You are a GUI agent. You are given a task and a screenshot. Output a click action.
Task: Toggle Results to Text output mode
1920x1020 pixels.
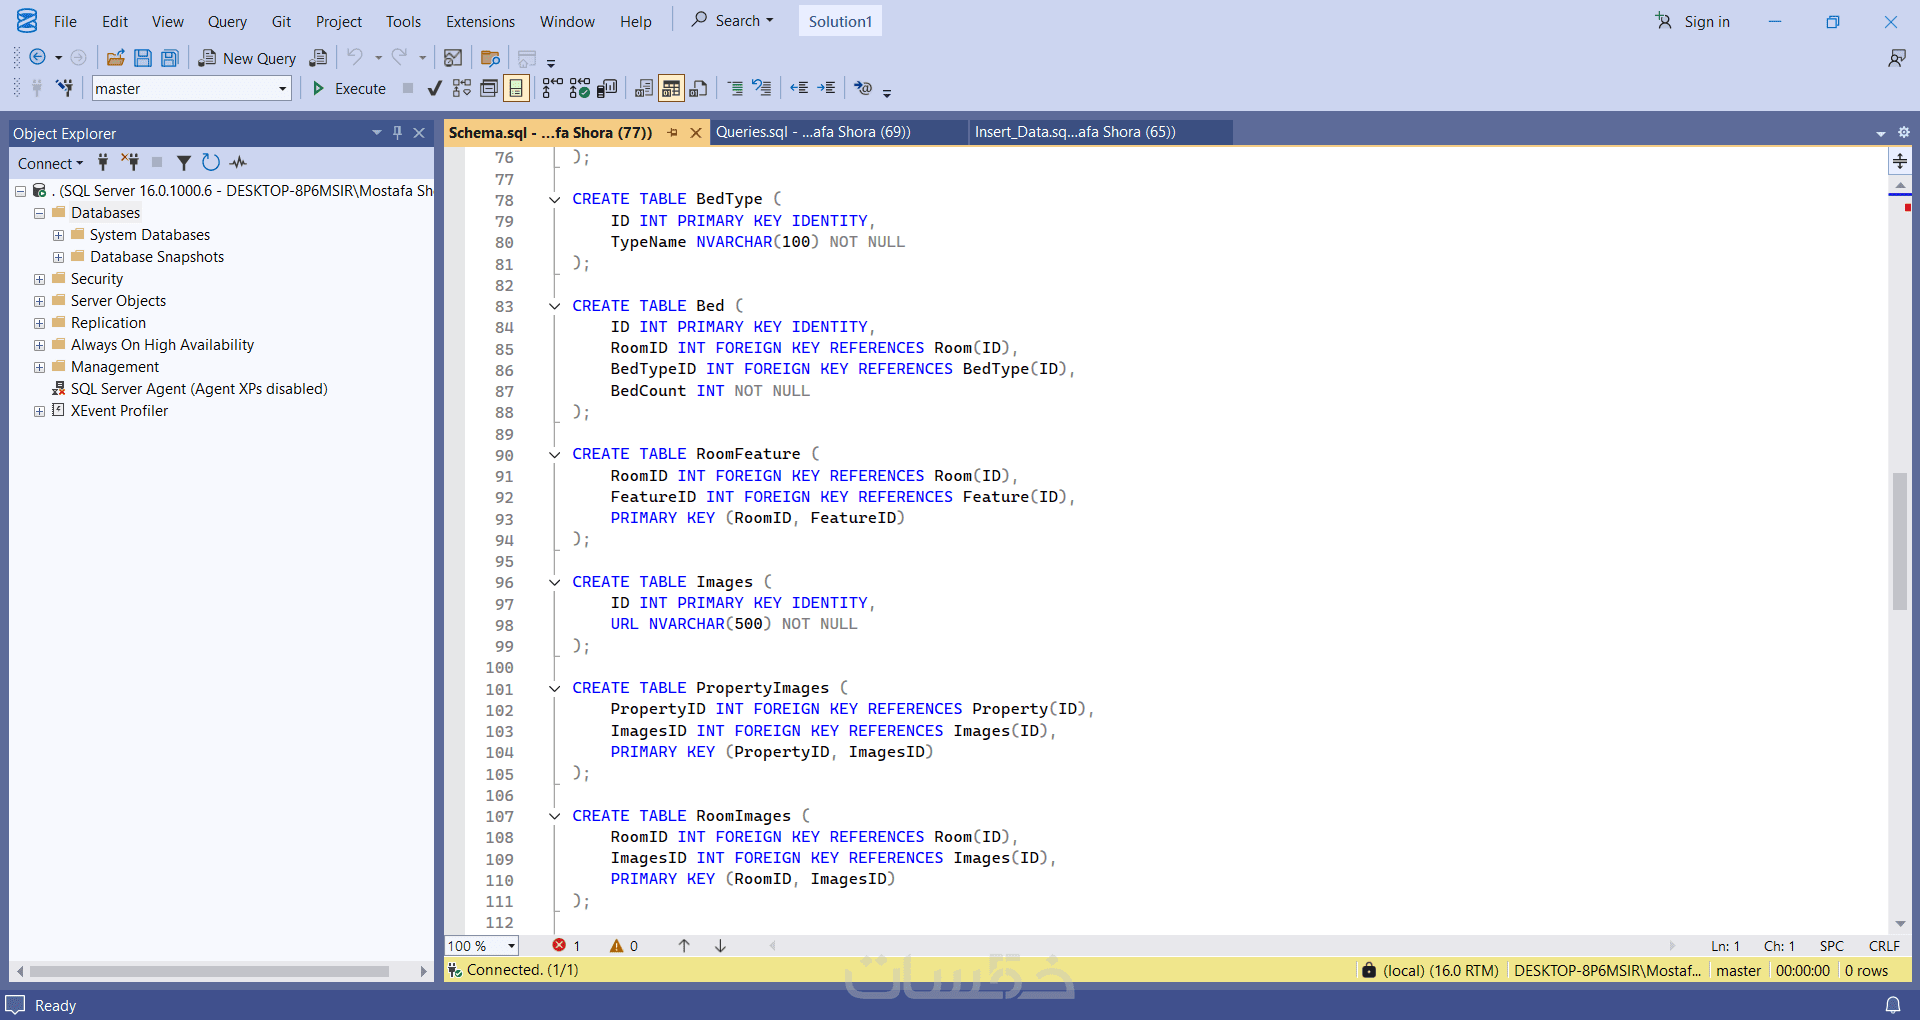click(644, 89)
